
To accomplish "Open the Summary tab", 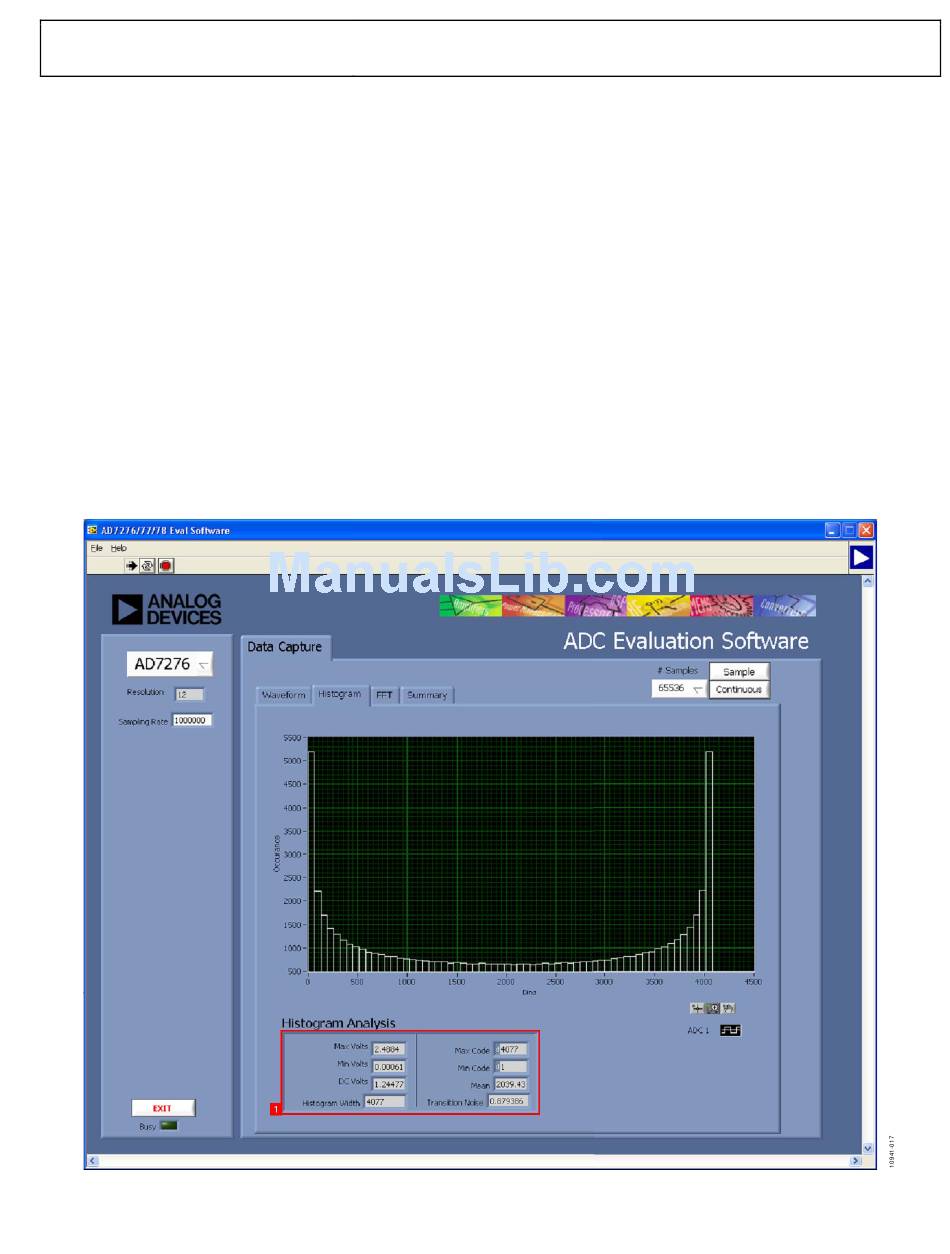I will [x=427, y=695].
